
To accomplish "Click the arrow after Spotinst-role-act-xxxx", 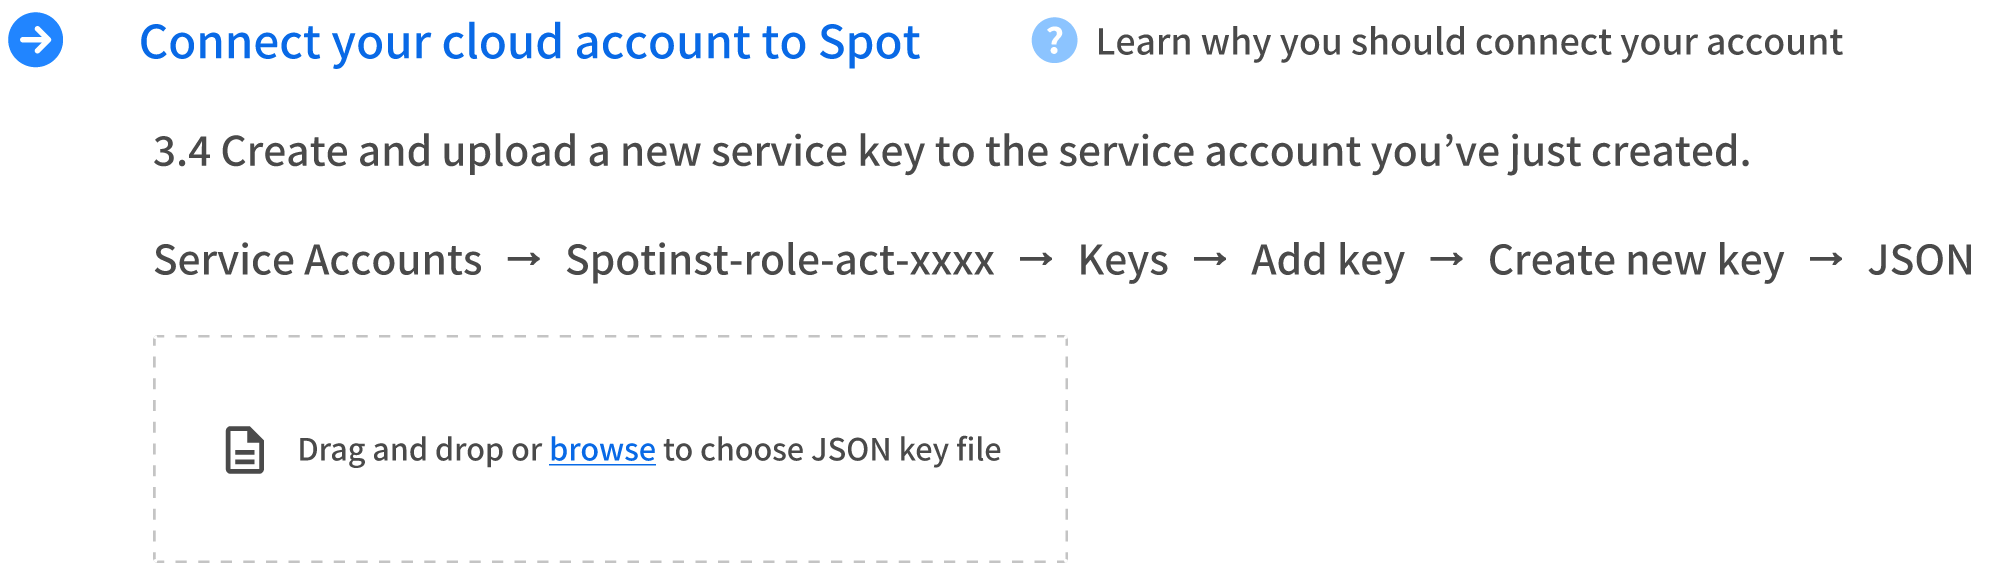I will pos(1036,260).
